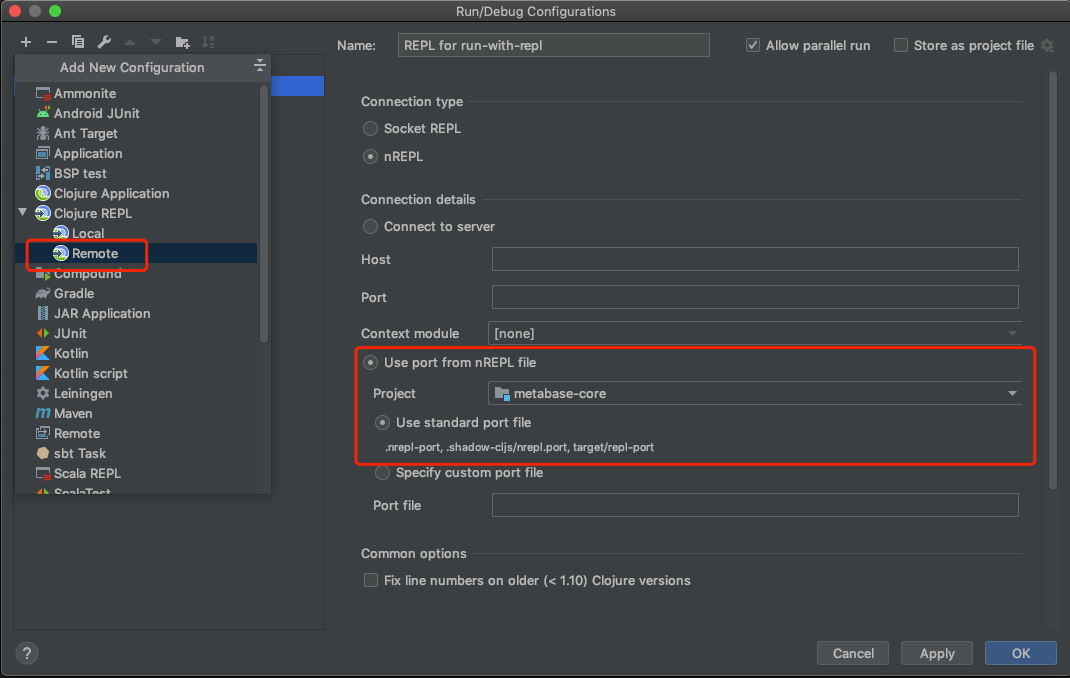
Task: Select Android JUnit configuration type
Action: pos(96,113)
